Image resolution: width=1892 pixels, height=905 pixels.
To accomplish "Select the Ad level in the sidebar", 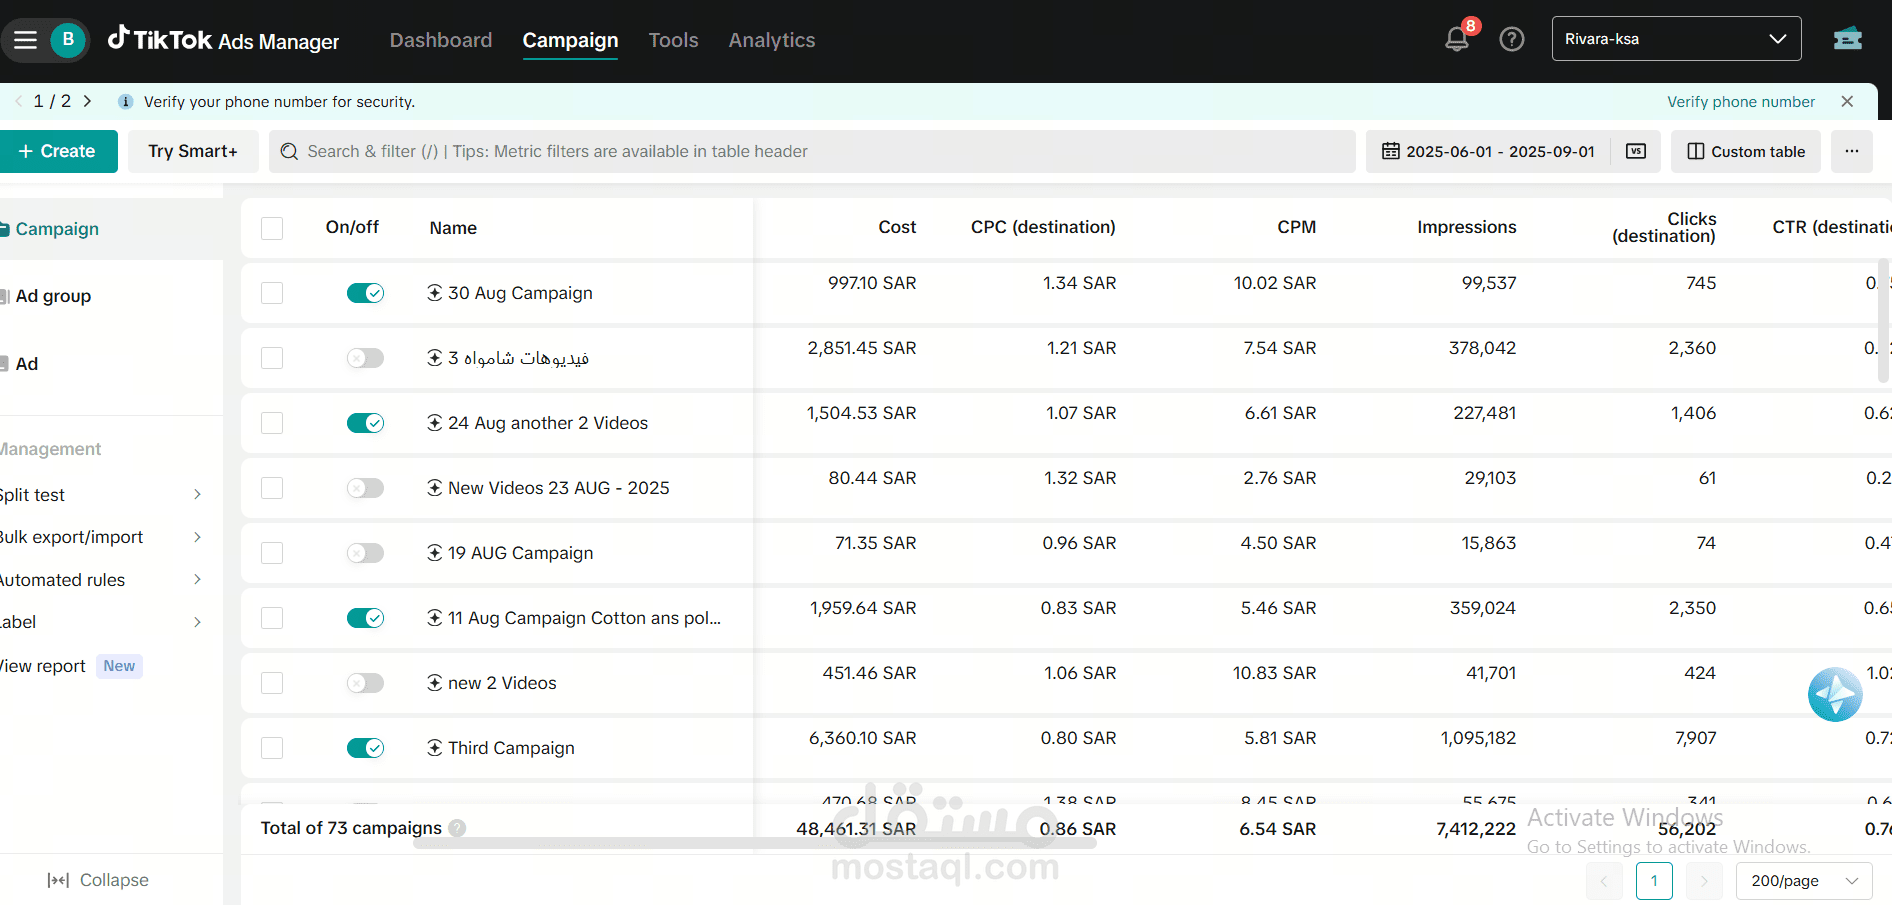I will (27, 364).
